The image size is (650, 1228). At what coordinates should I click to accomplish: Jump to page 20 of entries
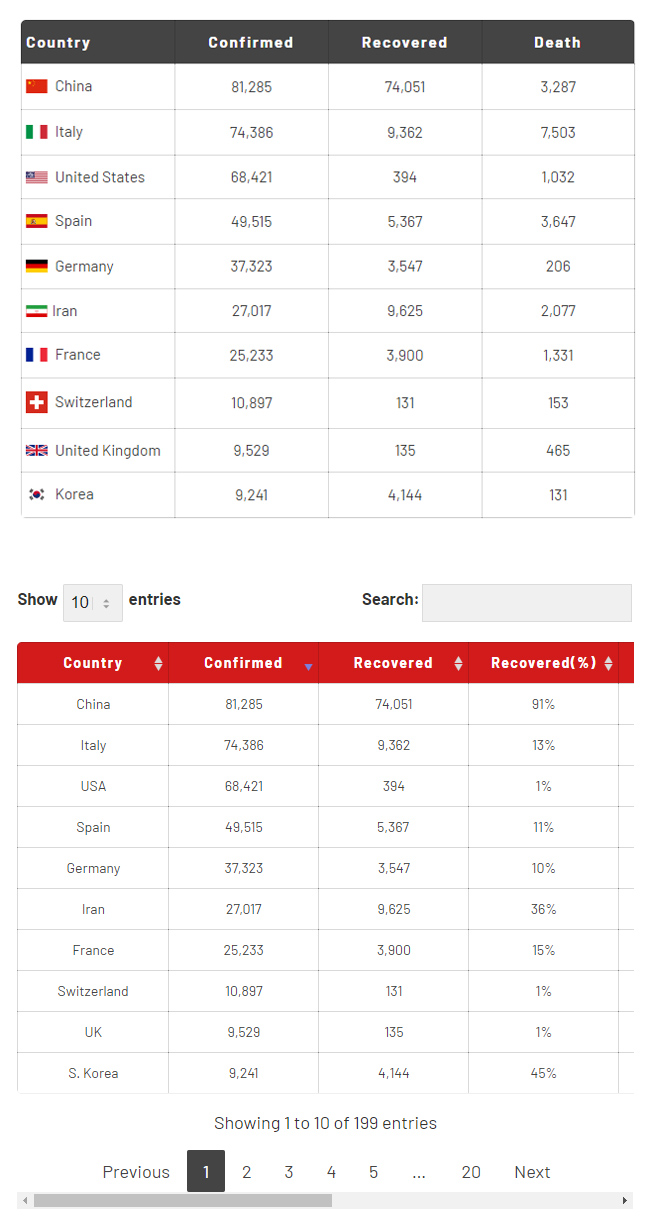471,1172
